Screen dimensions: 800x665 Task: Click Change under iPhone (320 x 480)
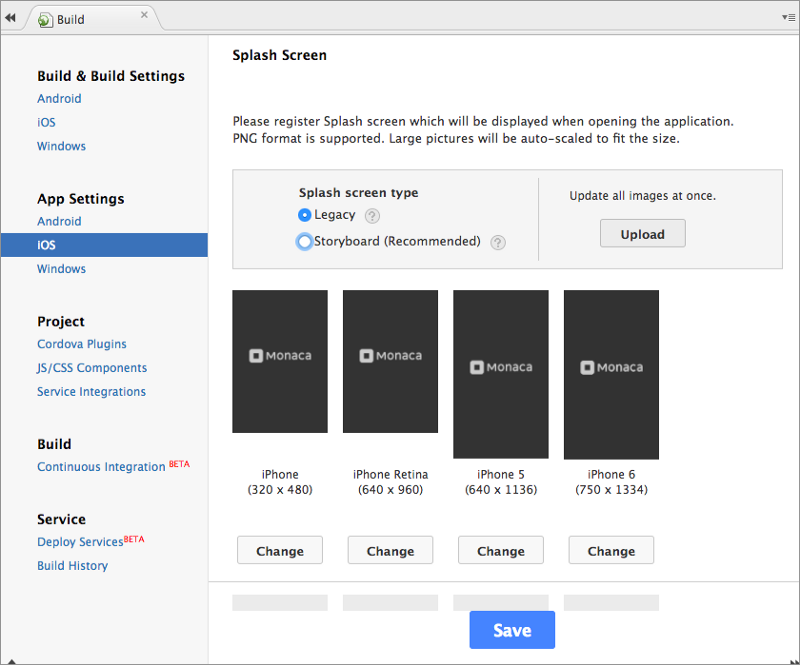click(280, 550)
